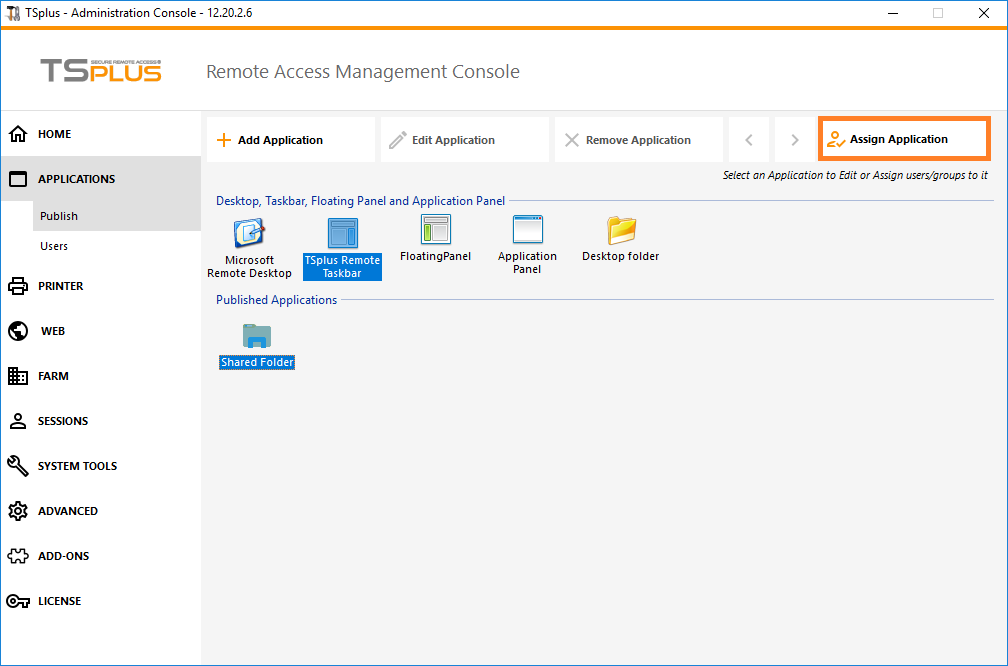Screen dimensions: 1008x666
Task: Select the Shared Folder published application
Action: (x=257, y=337)
